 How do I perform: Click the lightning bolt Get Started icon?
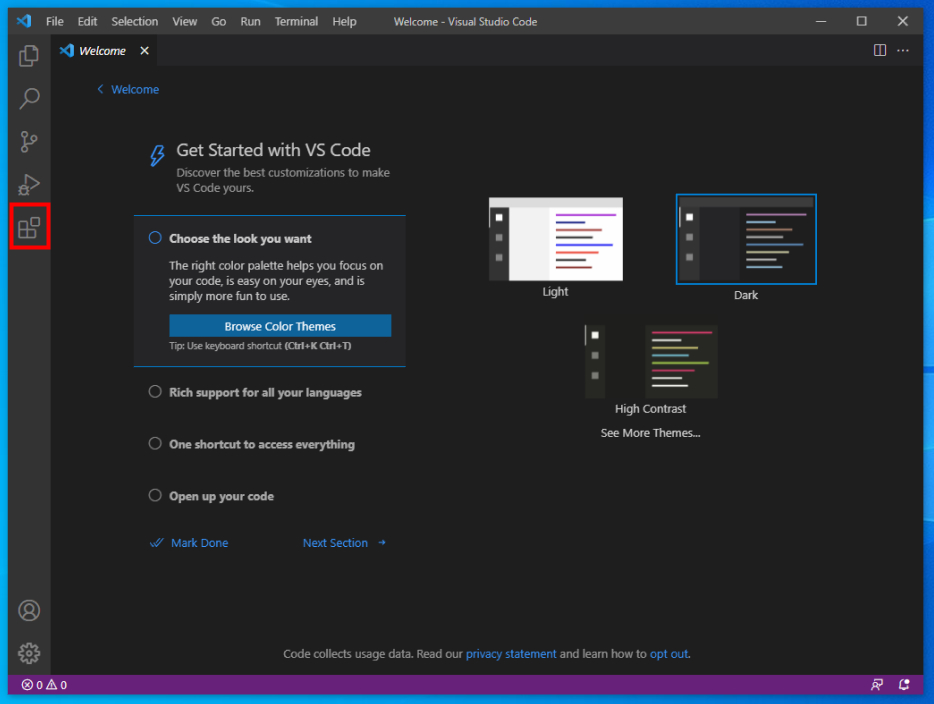coord(157,155)
